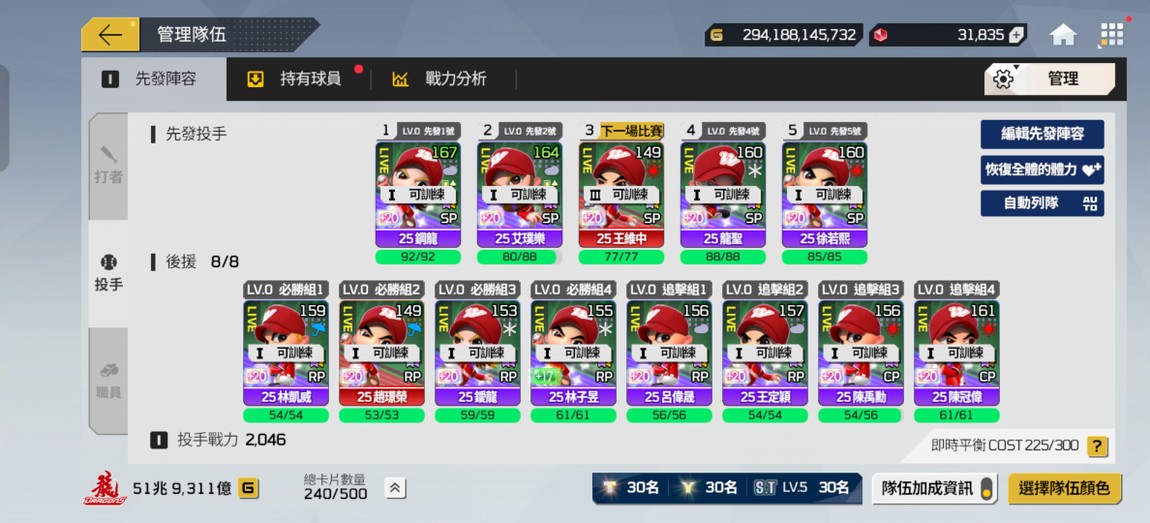Select starting pitcher card 25鋼龍

click(418, 194)
